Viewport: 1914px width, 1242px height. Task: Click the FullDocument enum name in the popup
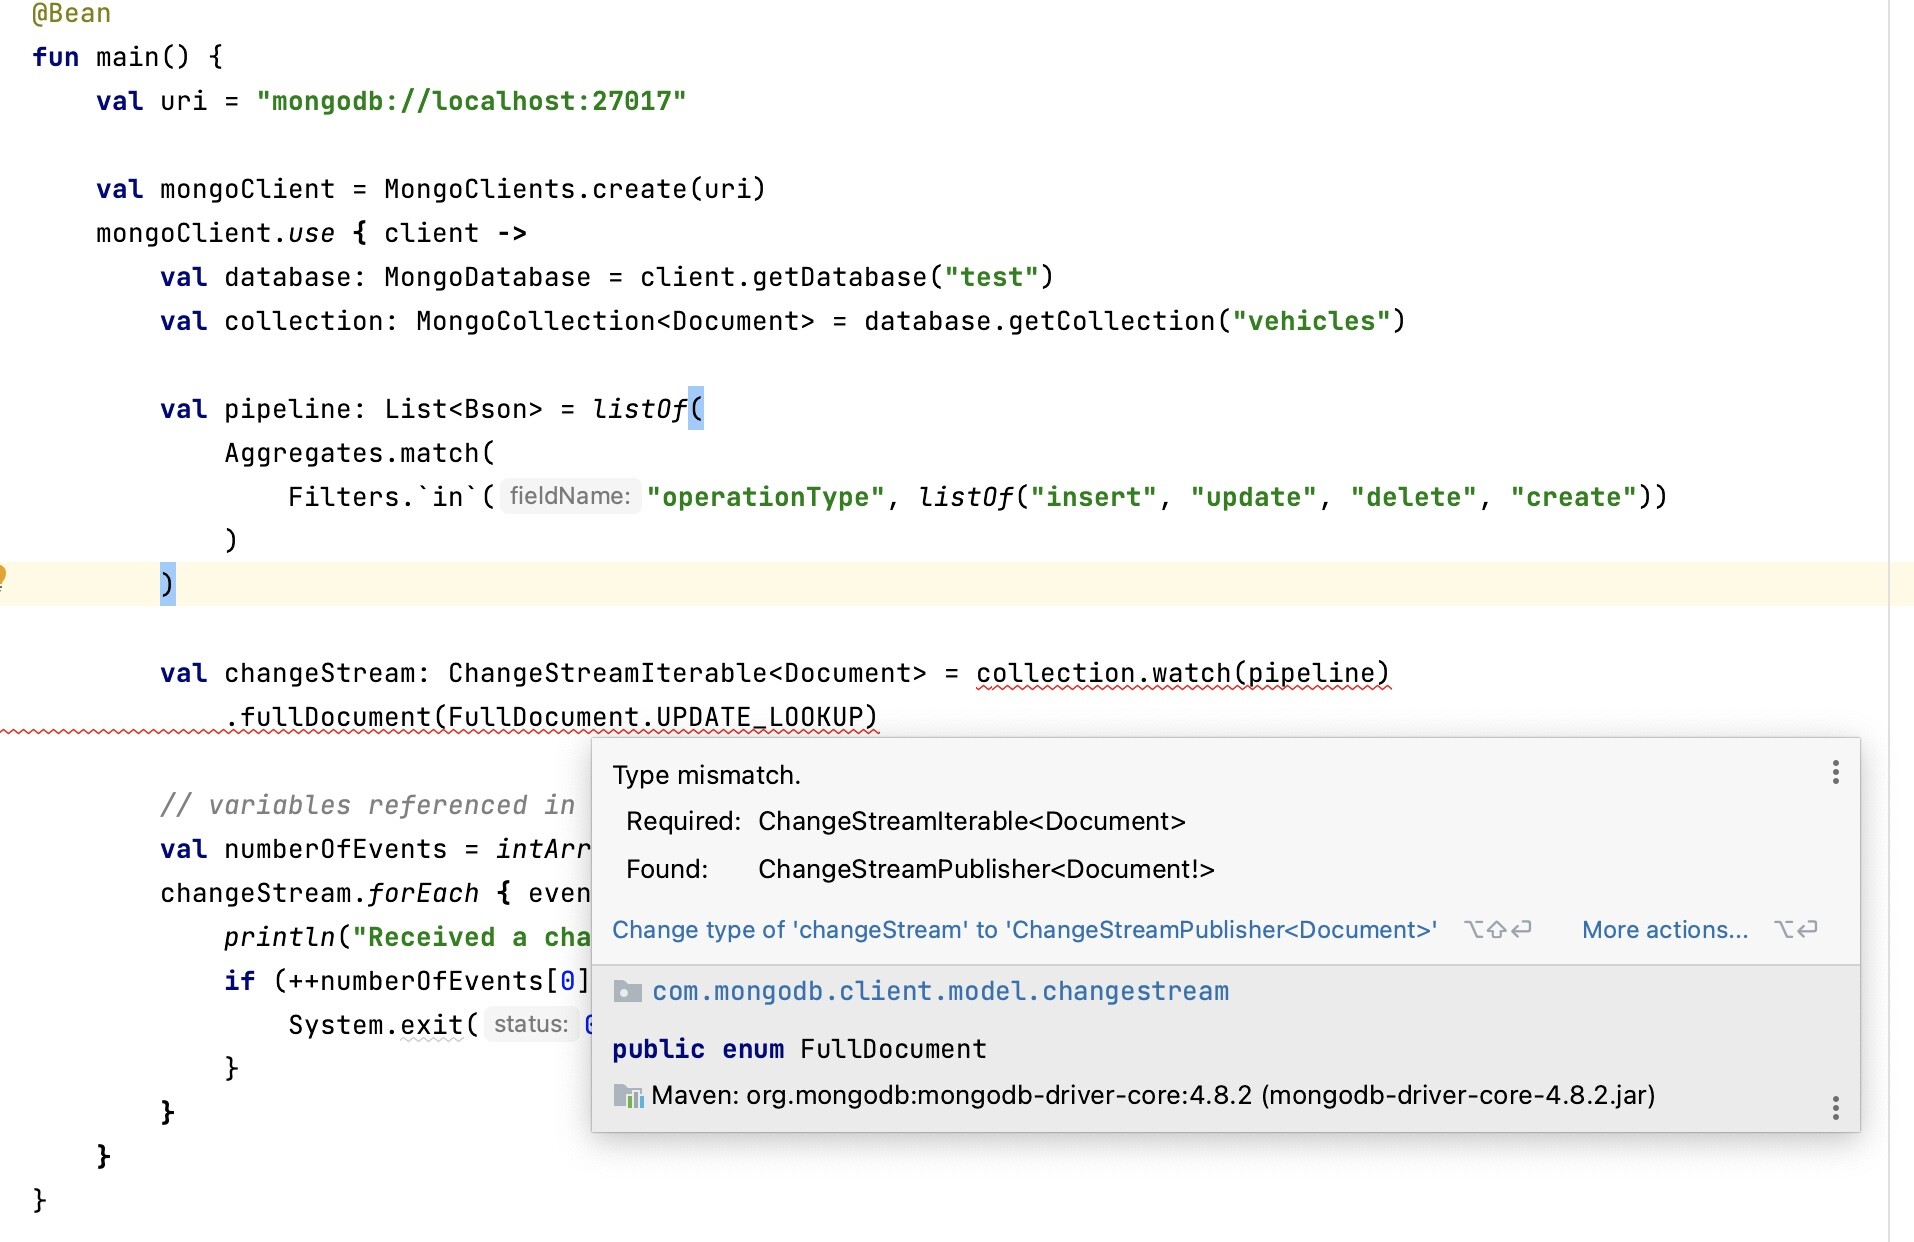click(x=893, y=1049)
